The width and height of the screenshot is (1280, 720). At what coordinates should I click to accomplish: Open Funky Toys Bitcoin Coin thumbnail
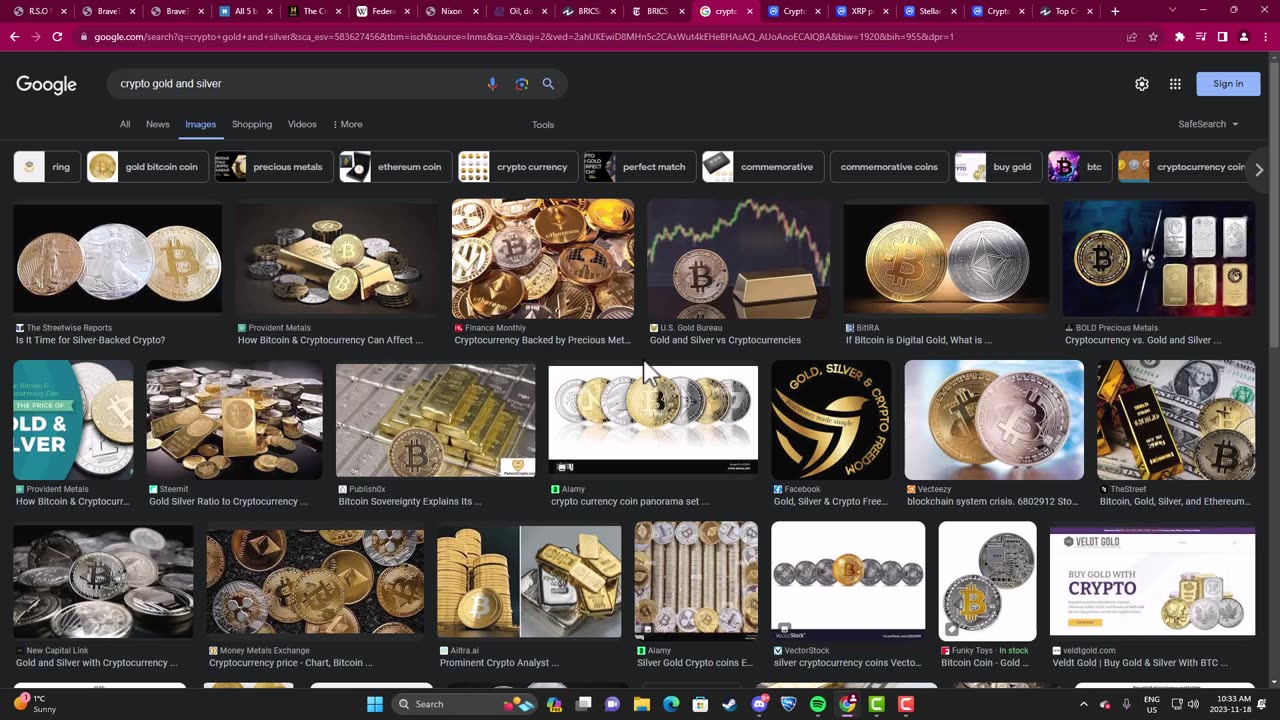pyautogui.click(x=987, y=581)
